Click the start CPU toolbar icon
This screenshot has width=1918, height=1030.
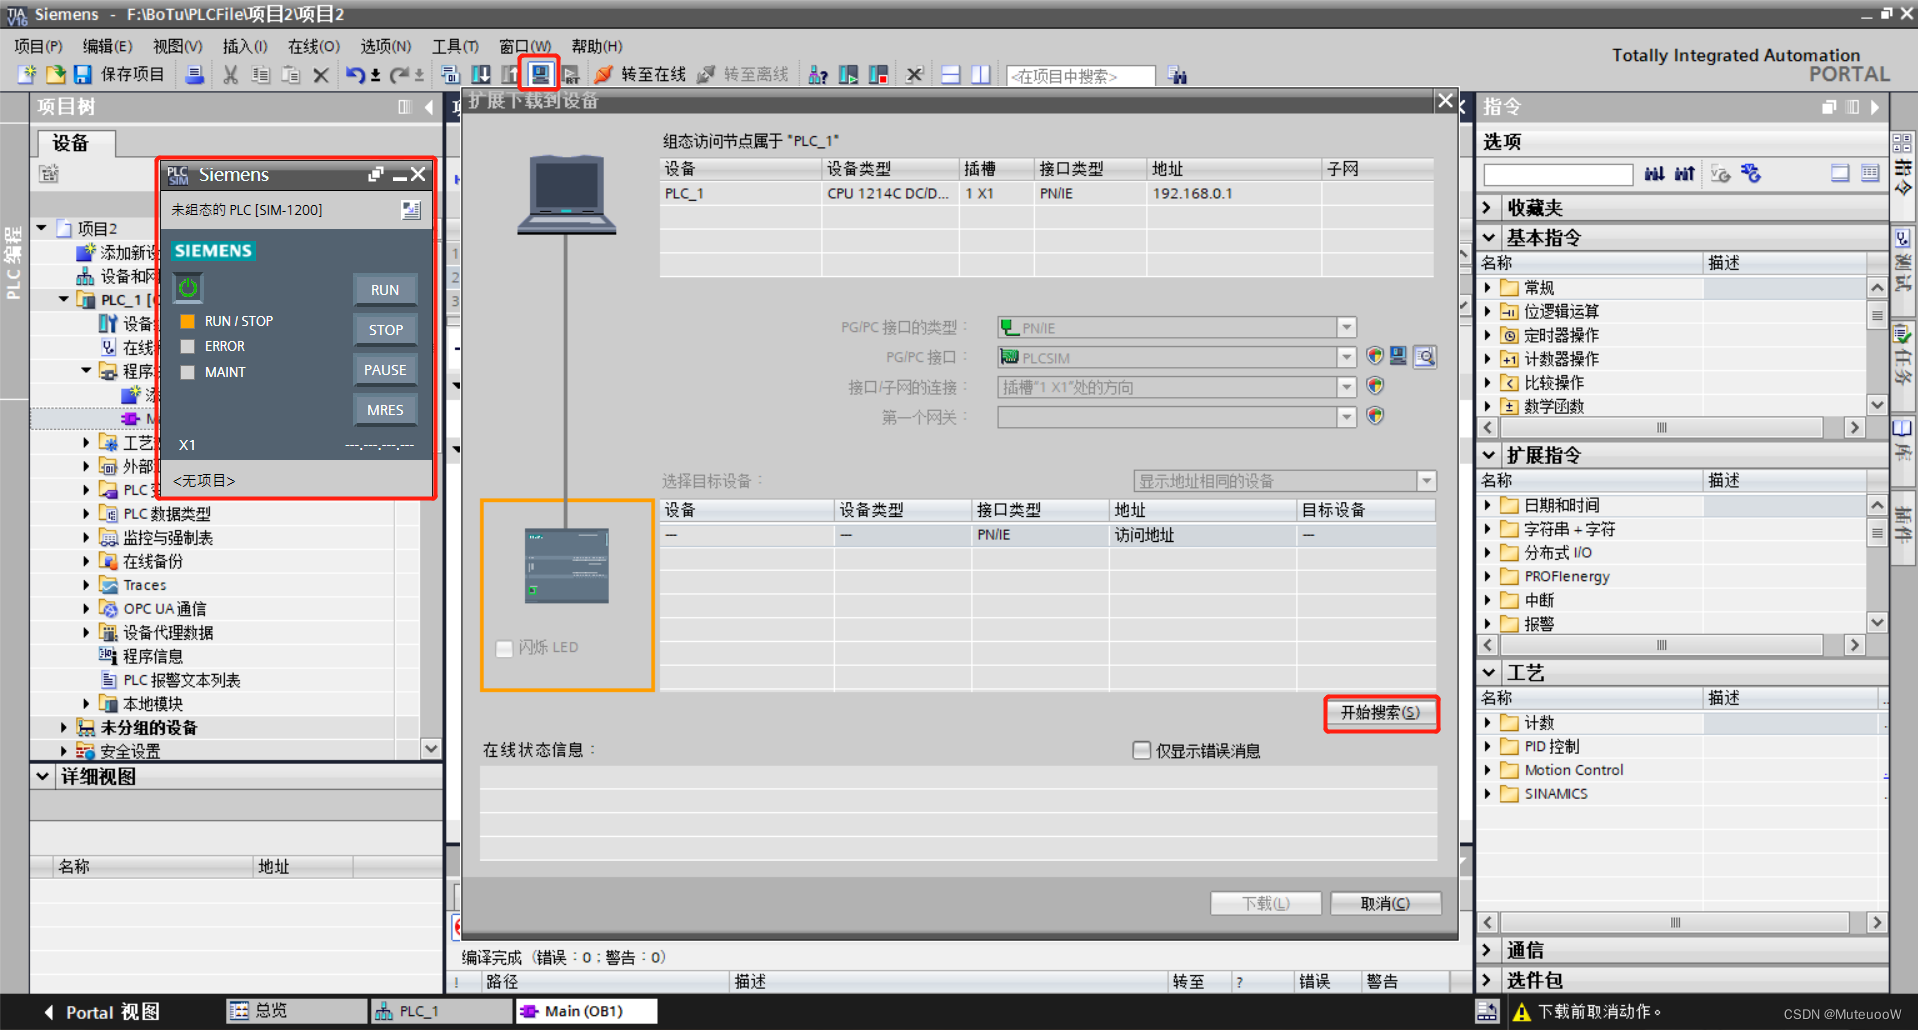[848, 75]
